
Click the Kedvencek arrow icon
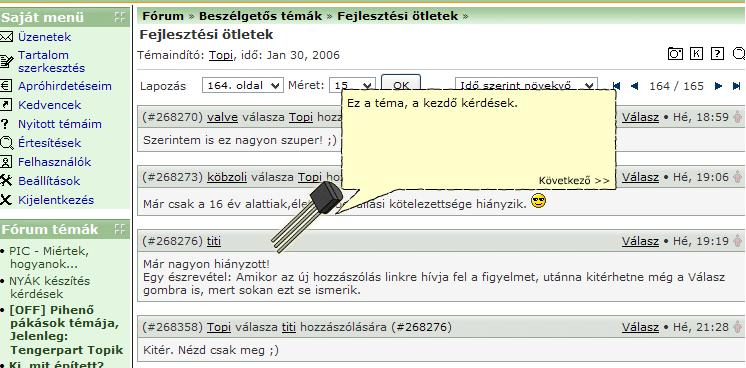(x=6, y=105)
